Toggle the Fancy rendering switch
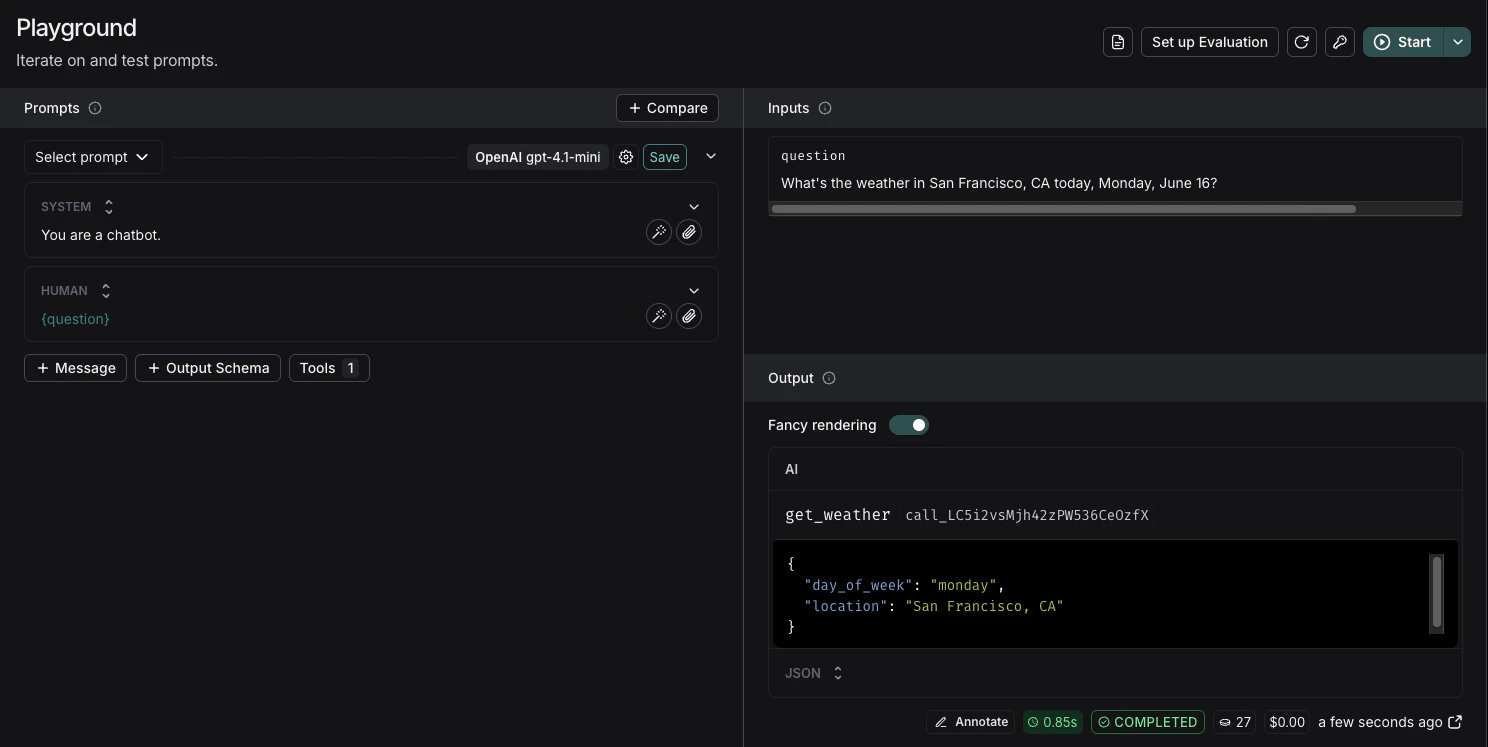 tap(908, 425)
